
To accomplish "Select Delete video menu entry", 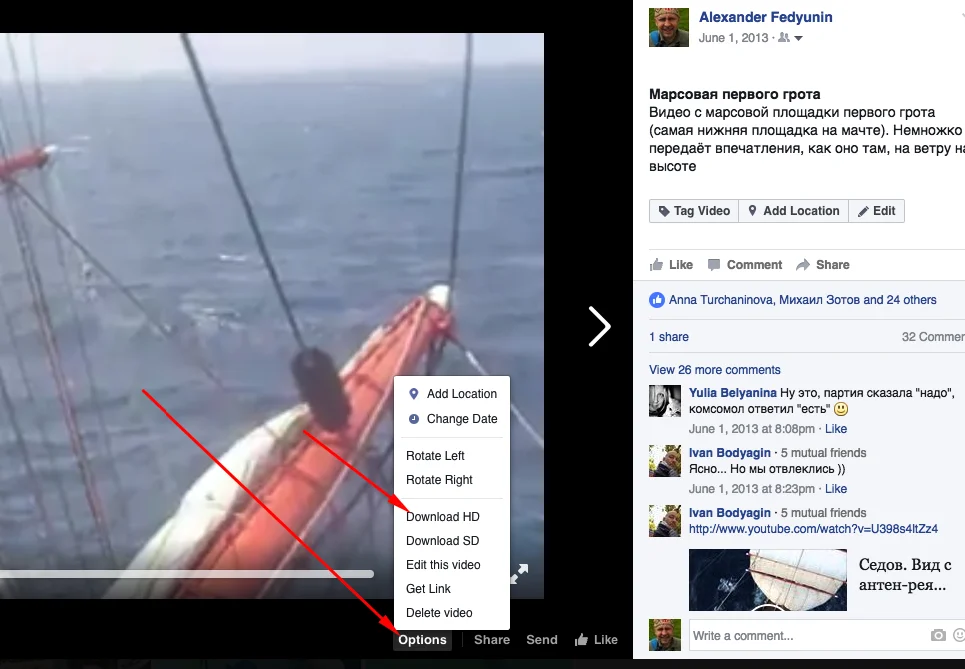I will click(439, 613).
